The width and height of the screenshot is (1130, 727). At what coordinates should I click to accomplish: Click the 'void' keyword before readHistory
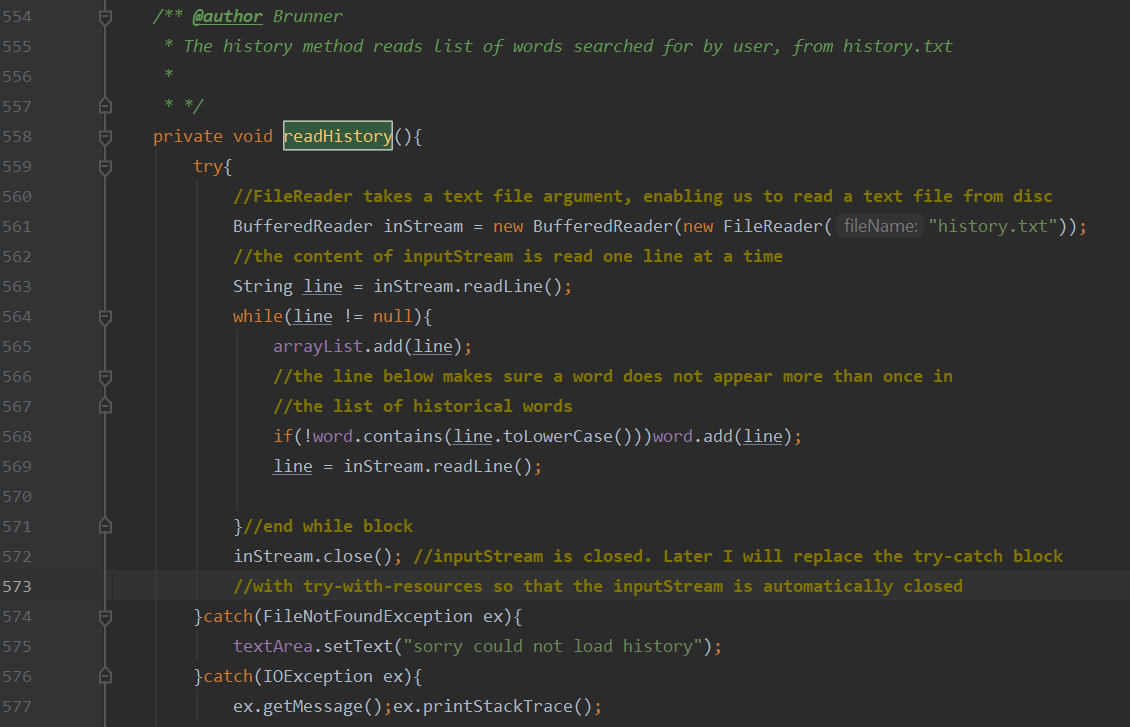(x=252, y=136)
